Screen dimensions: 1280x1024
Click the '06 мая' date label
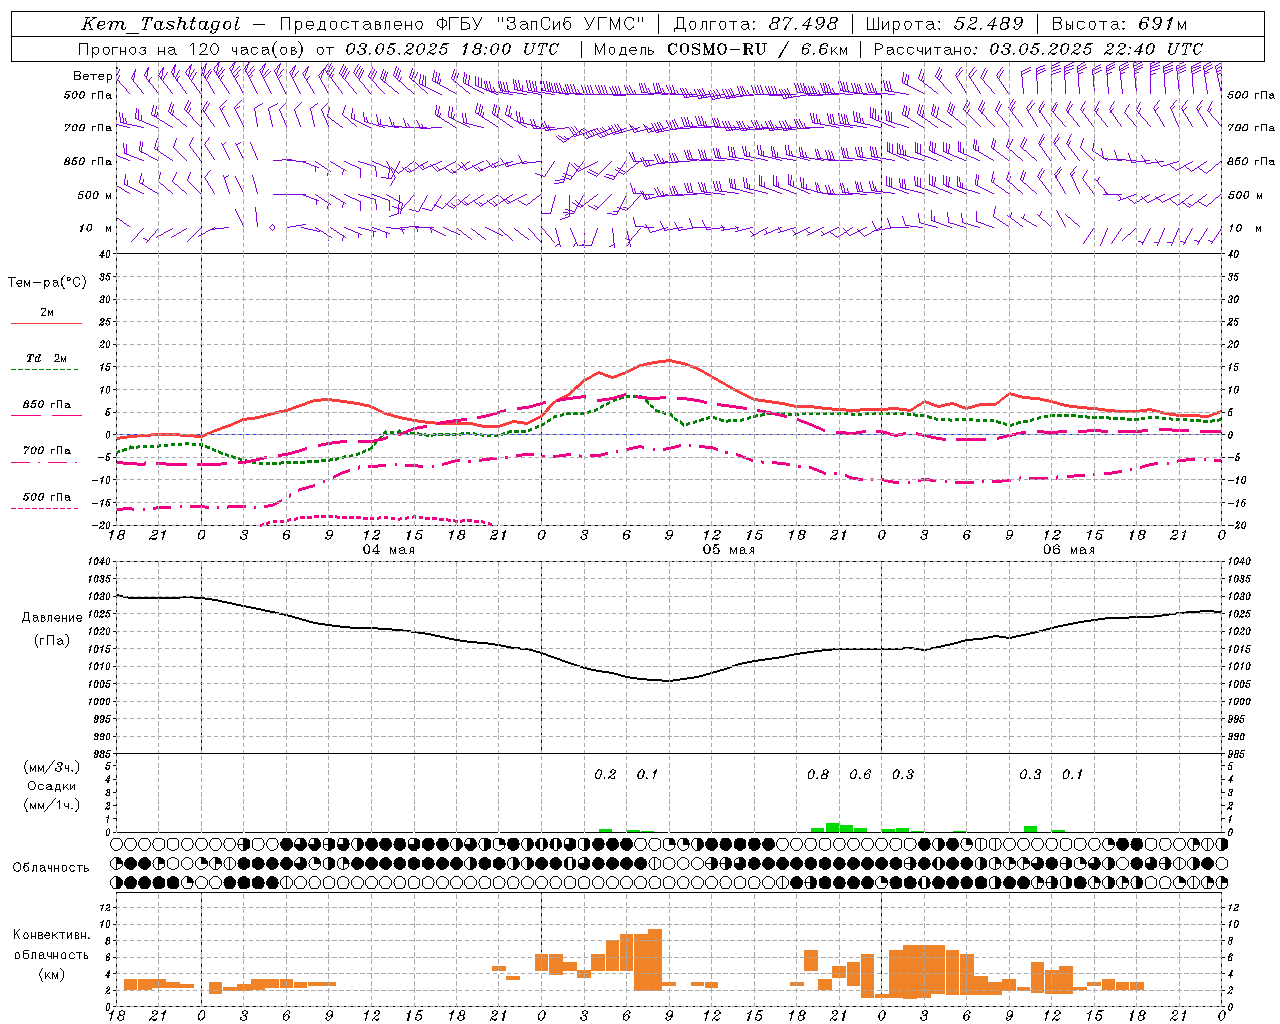coord(1069,550)
